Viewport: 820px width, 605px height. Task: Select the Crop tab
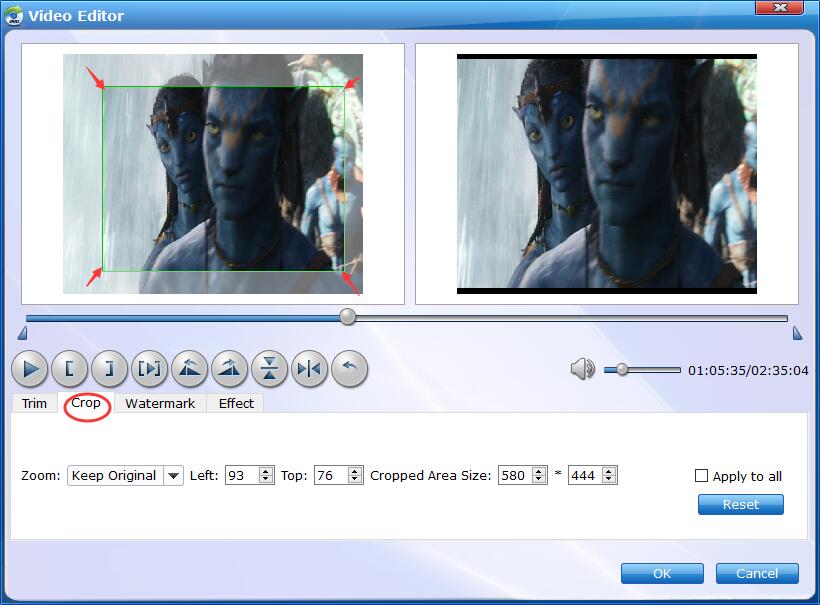[86, 403]
